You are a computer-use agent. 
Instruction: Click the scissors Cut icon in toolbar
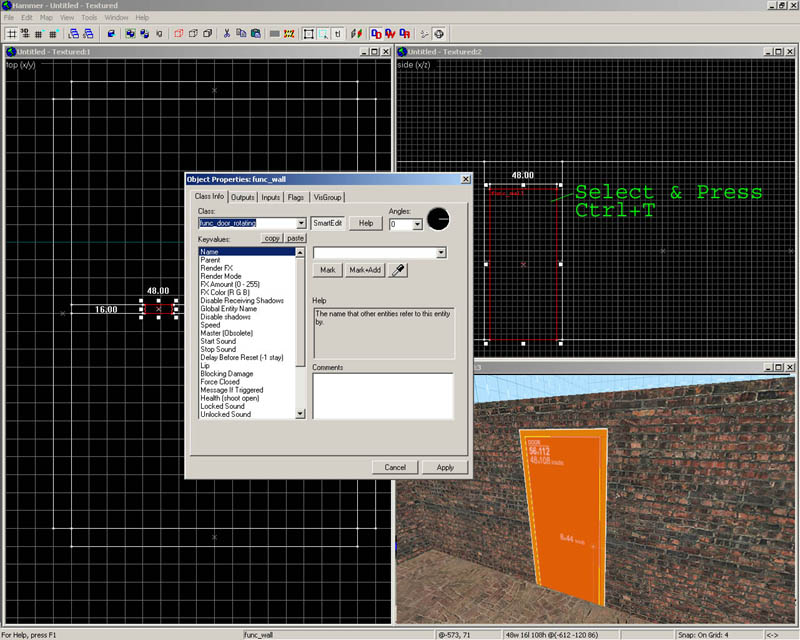[228, 34]
